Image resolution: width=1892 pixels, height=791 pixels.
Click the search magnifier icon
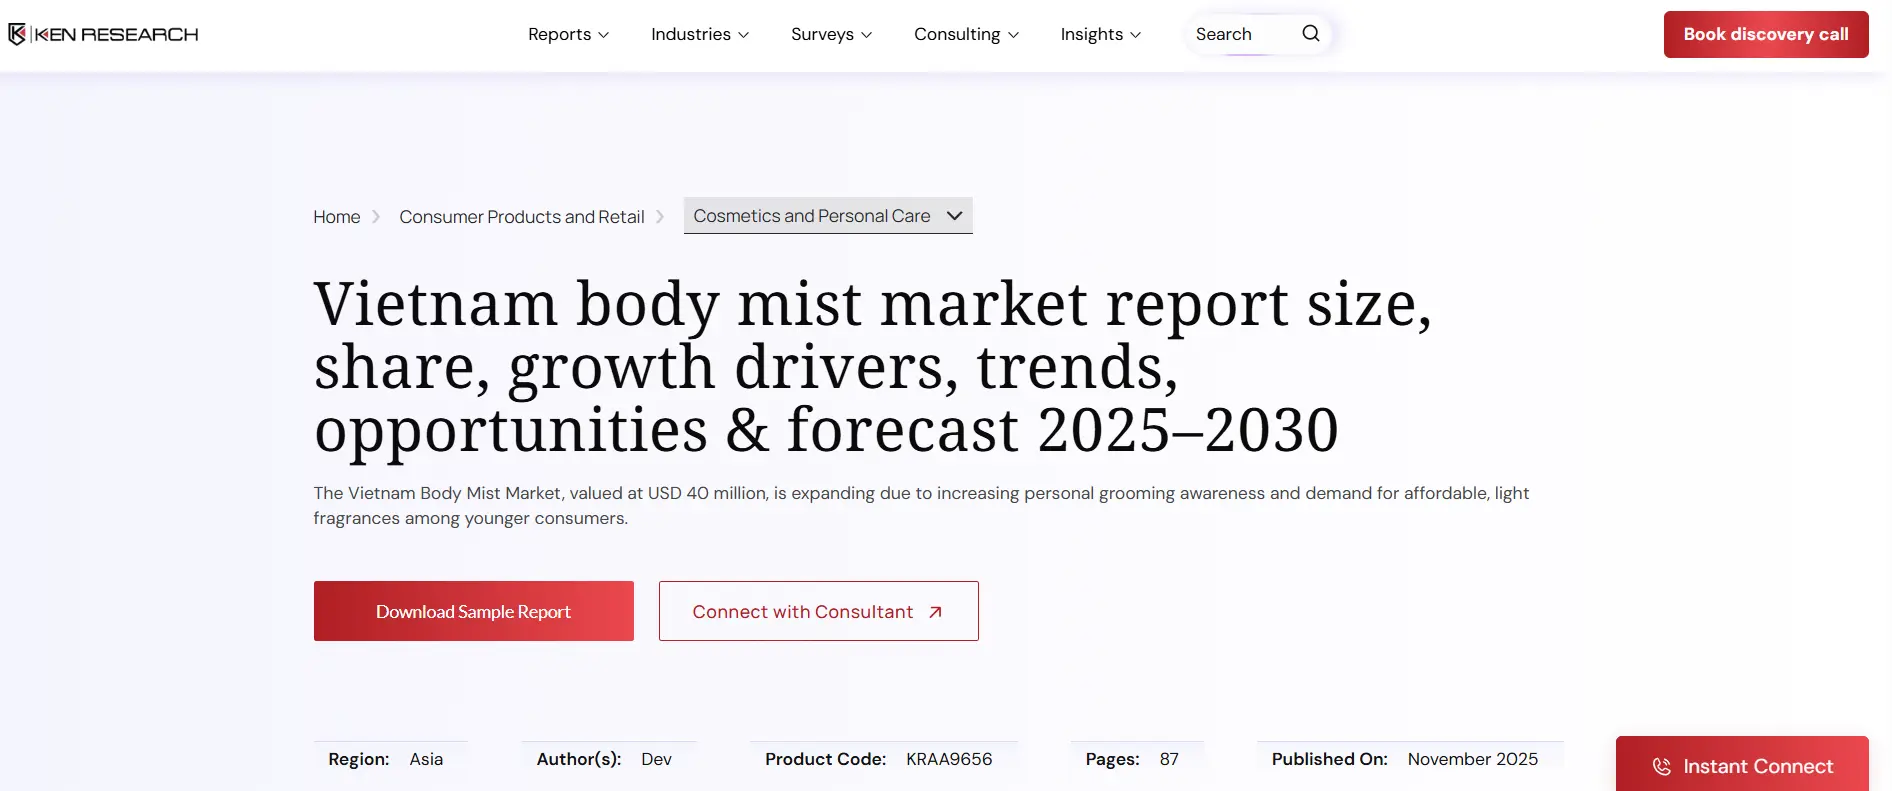tap(1310, 34)
